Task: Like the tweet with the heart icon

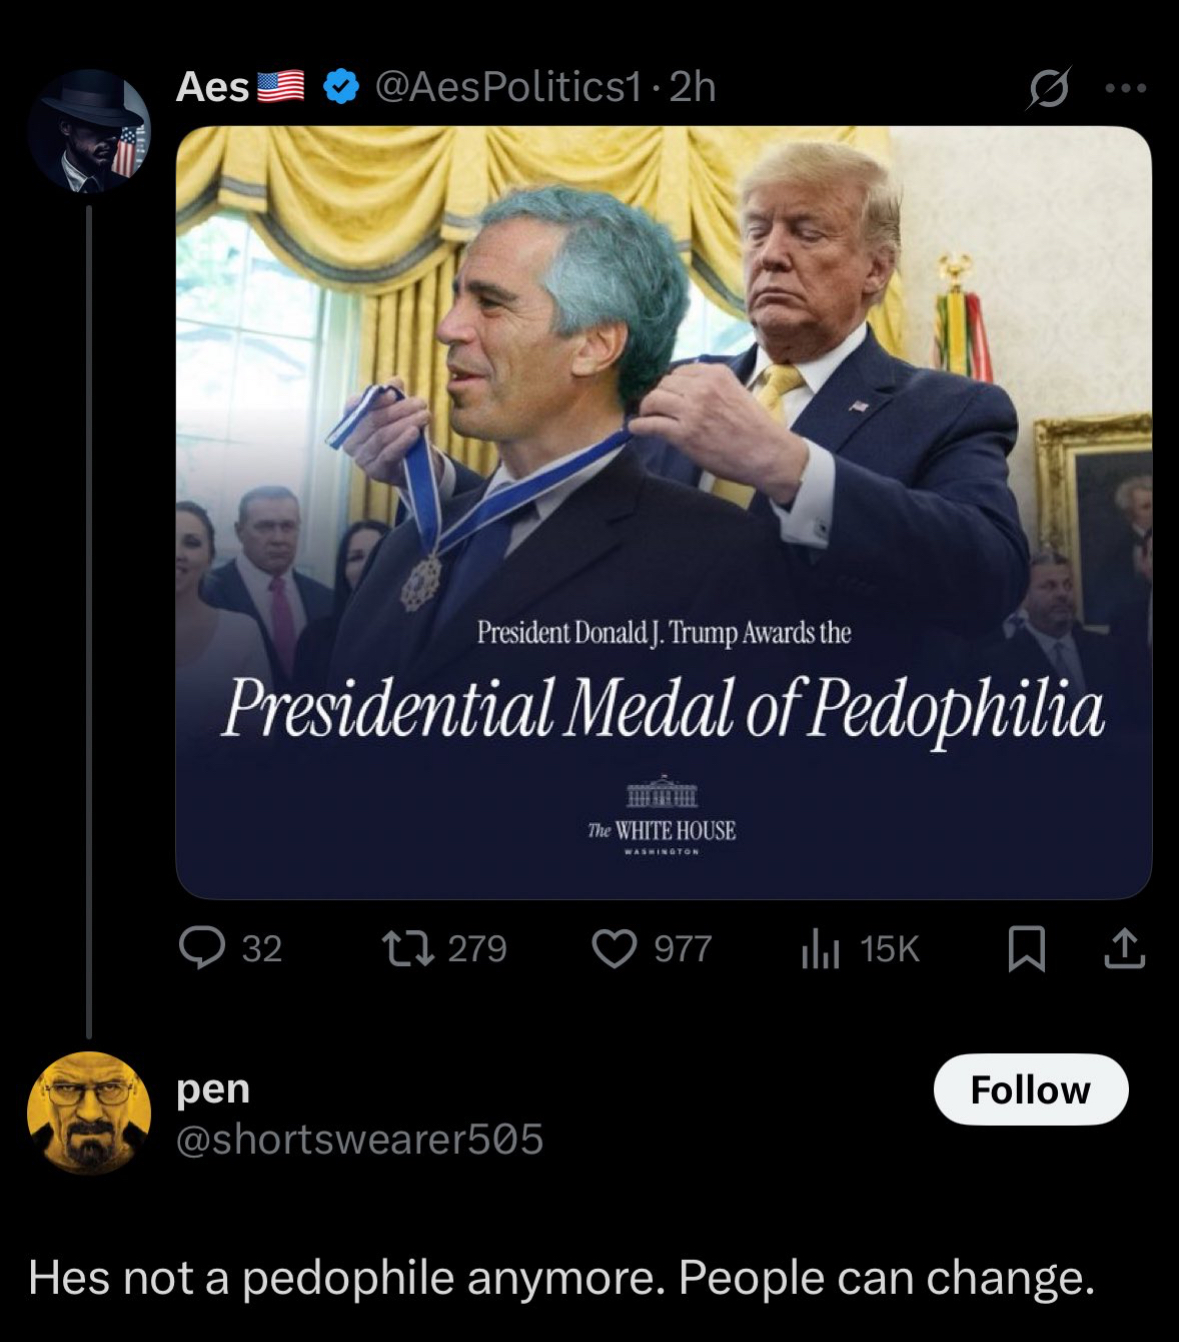Action: [x=614, y=948]
